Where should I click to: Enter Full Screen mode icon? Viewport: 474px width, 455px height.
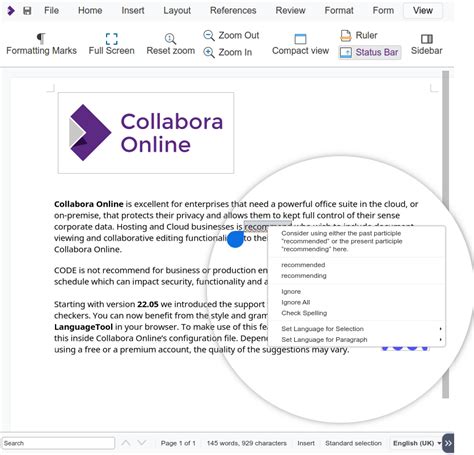click(111, 39)
